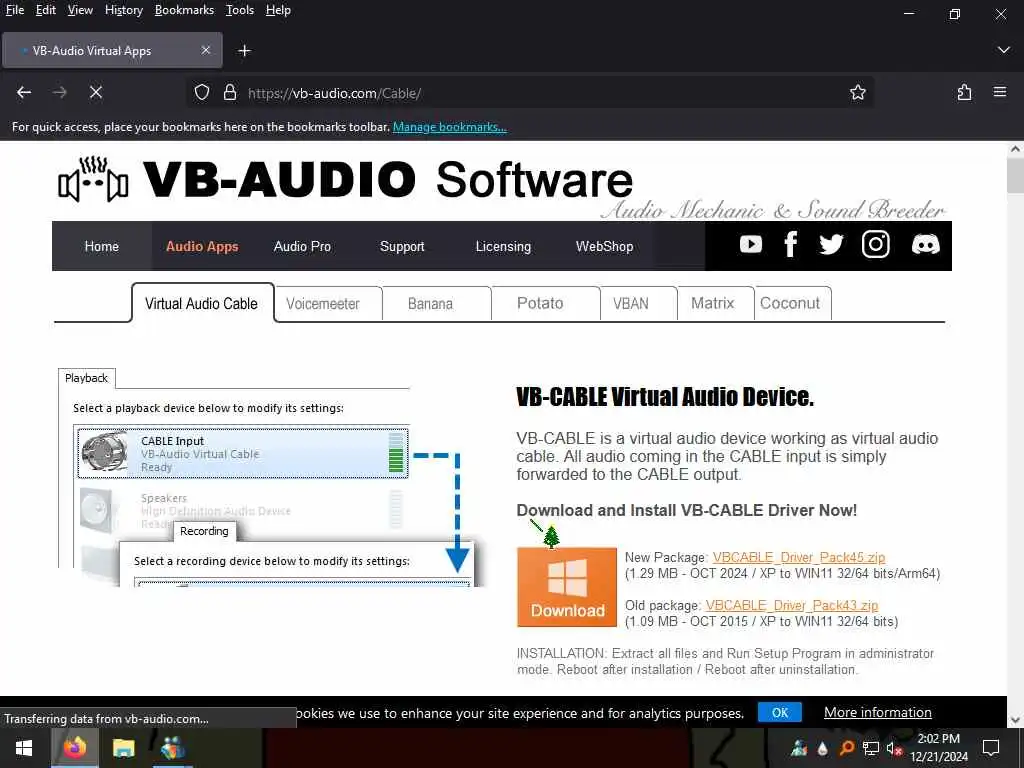Join the VB-Audio Discord icon
The width and height of the screenshot is (1024, 768).
tap(925, 244)
